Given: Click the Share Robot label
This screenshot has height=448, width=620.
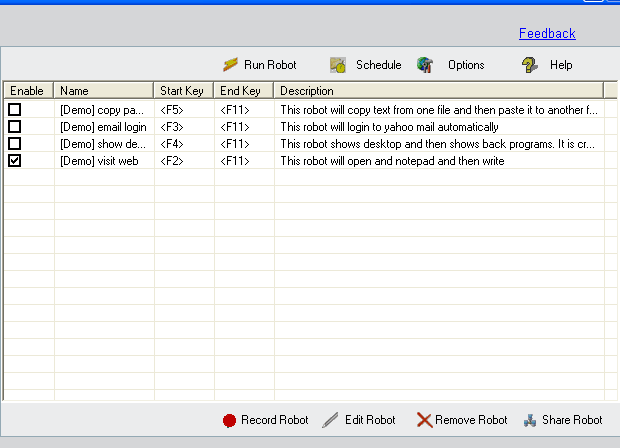Looking at the screenshot, I should pos(572,420).
